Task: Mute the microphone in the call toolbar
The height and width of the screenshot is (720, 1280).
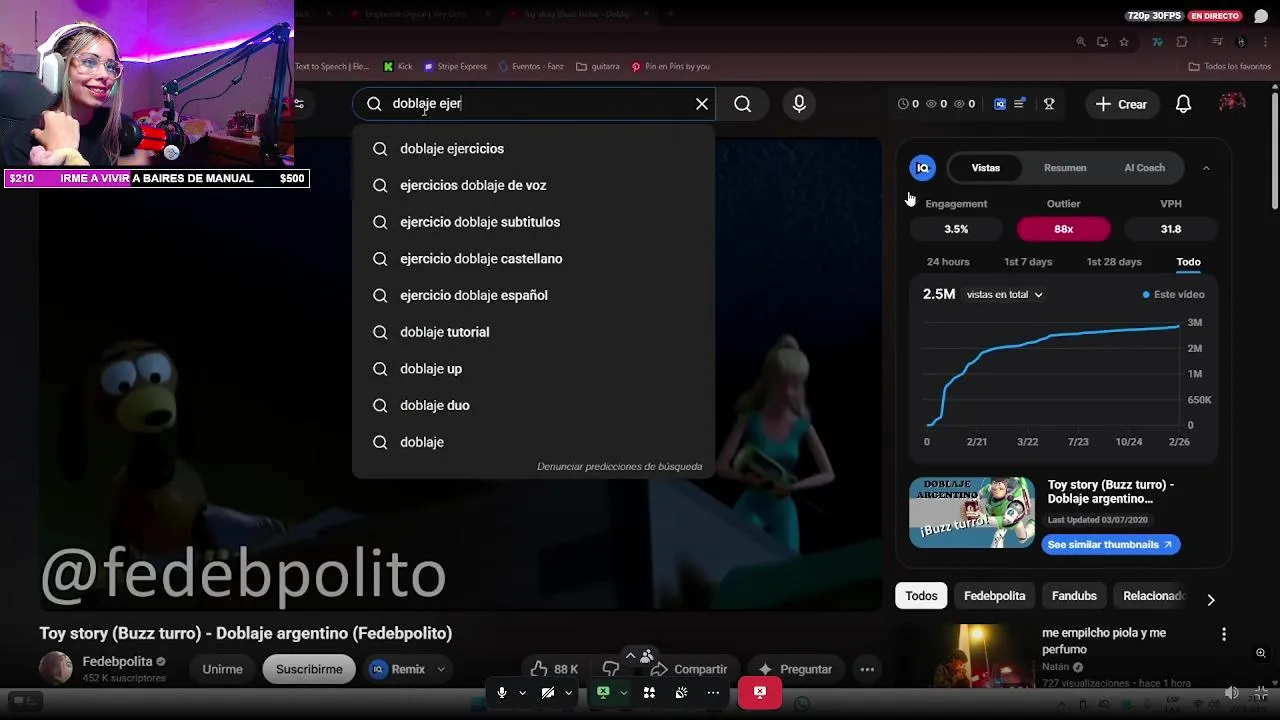Action: pyautogui.click(x=502, y=692)
